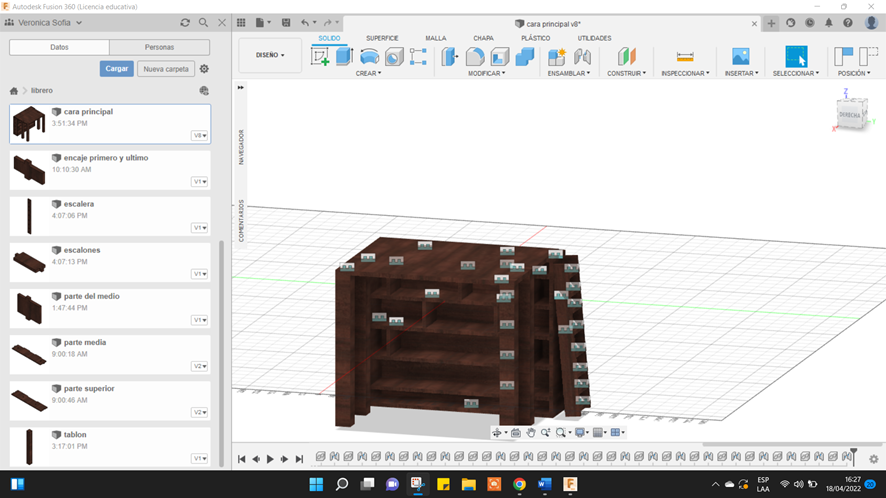
Task: Click the ViewCube DERECHA face
Action: 850,115
